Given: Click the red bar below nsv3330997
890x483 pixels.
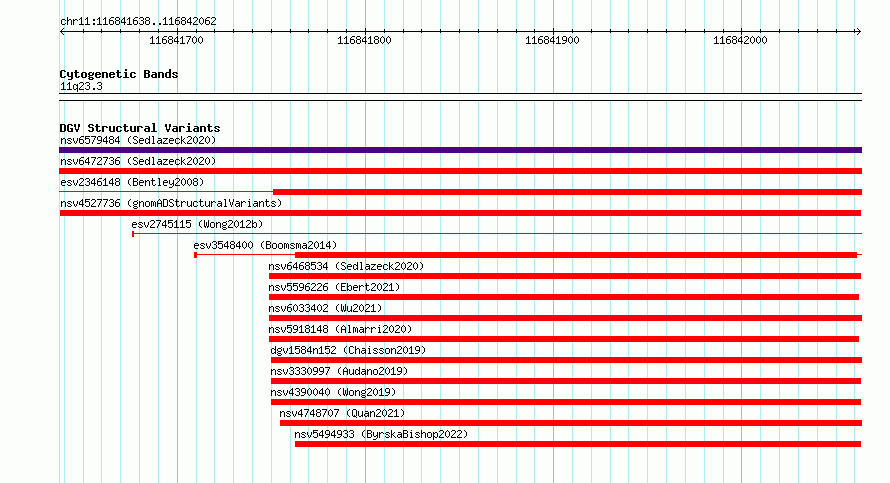Looking at the screenshot, I should click(566, 381).
